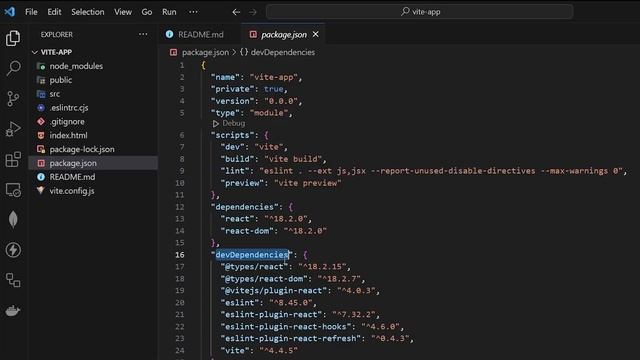This screenshot has width=640, height=360.
Task: Click the selected devDependencies text
Action: [252, 255]
